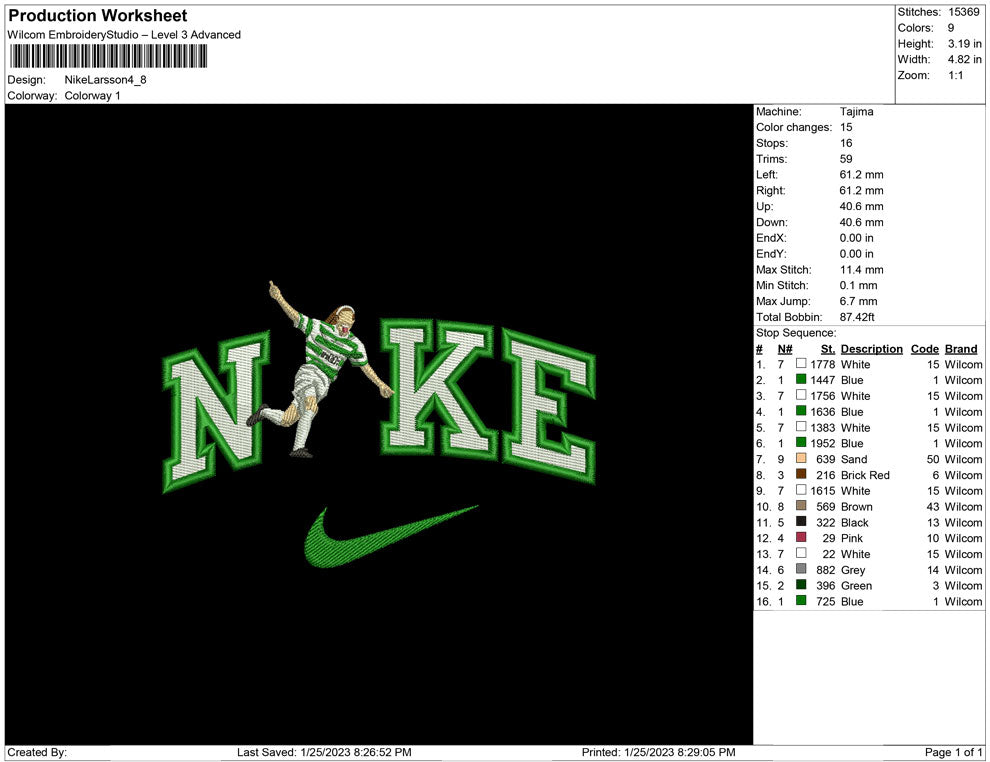The width and height of the screenshot is (990, 762).
Task: Click the Colorway 1 value
Action: [x=92, y=95]
